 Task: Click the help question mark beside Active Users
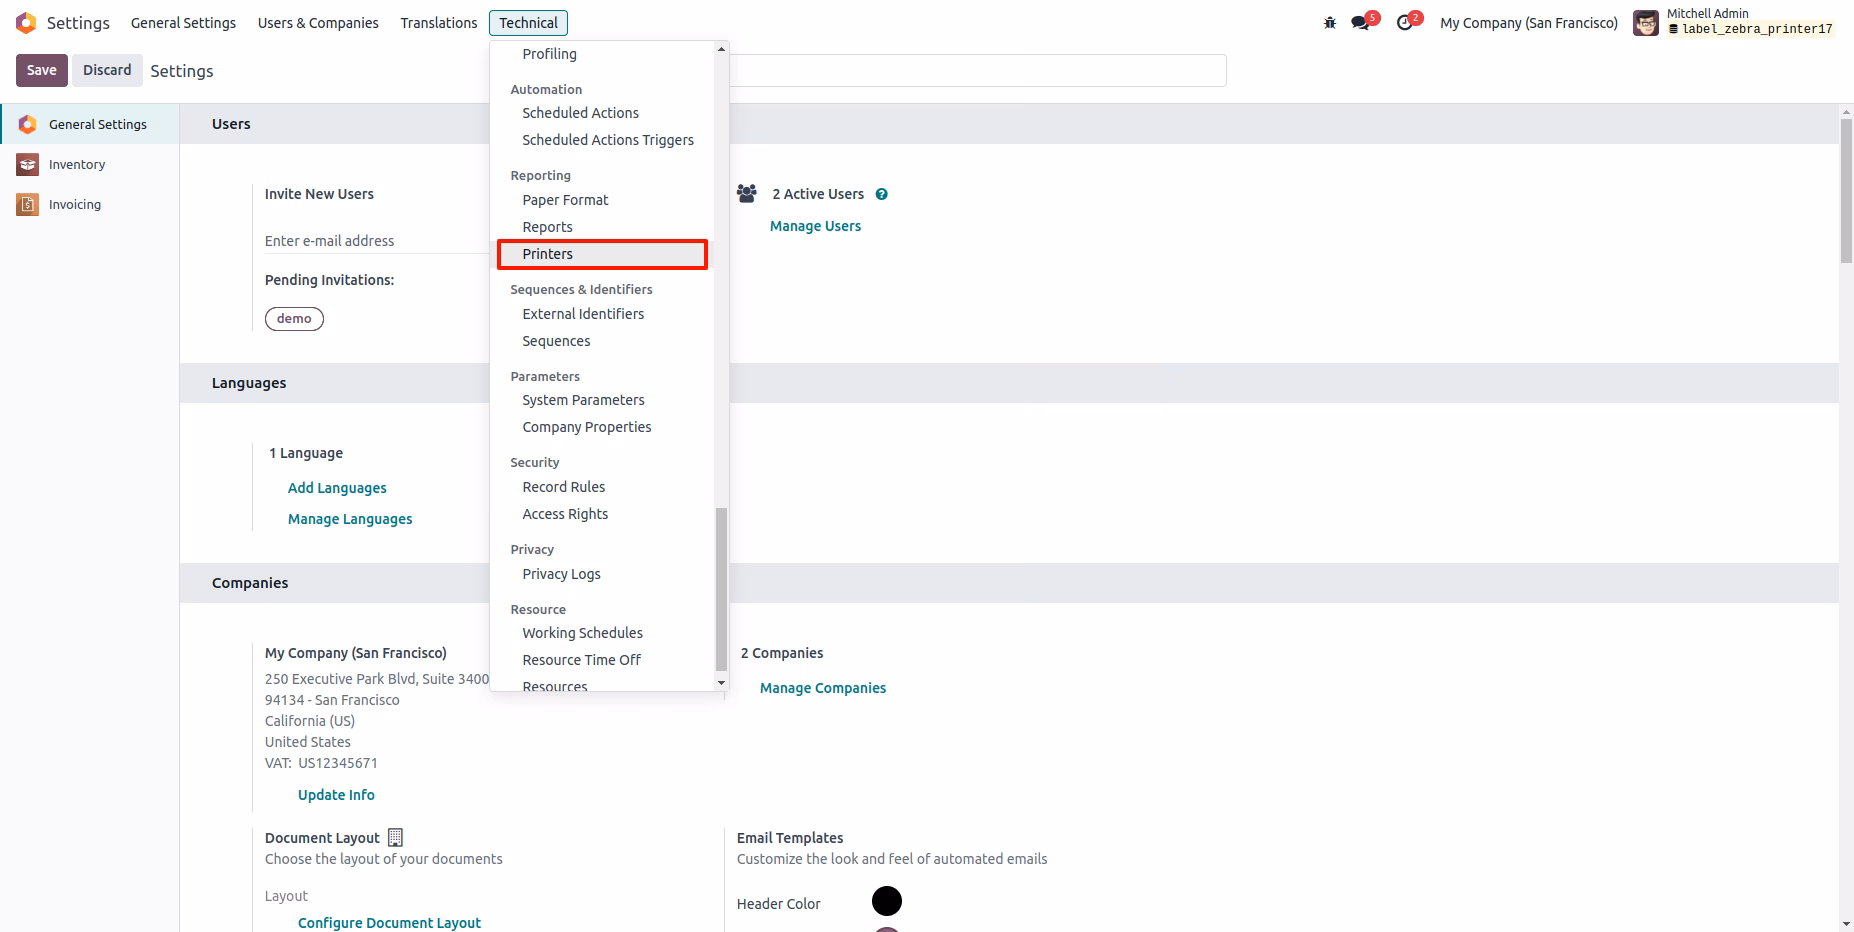[882, 194]
